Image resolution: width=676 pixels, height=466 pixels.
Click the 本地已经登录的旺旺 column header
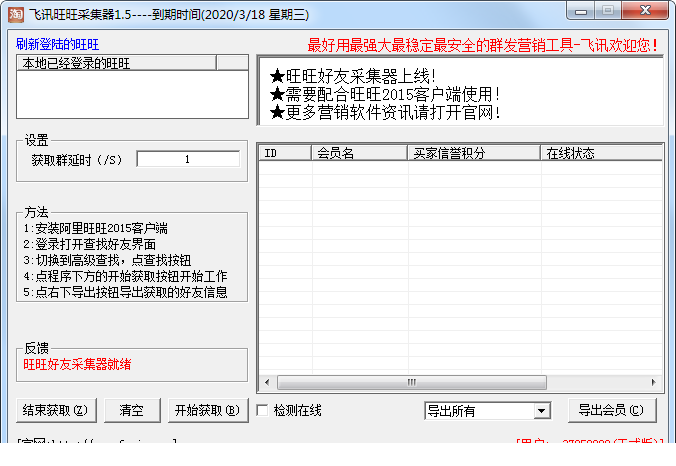[x=116, y=63]
